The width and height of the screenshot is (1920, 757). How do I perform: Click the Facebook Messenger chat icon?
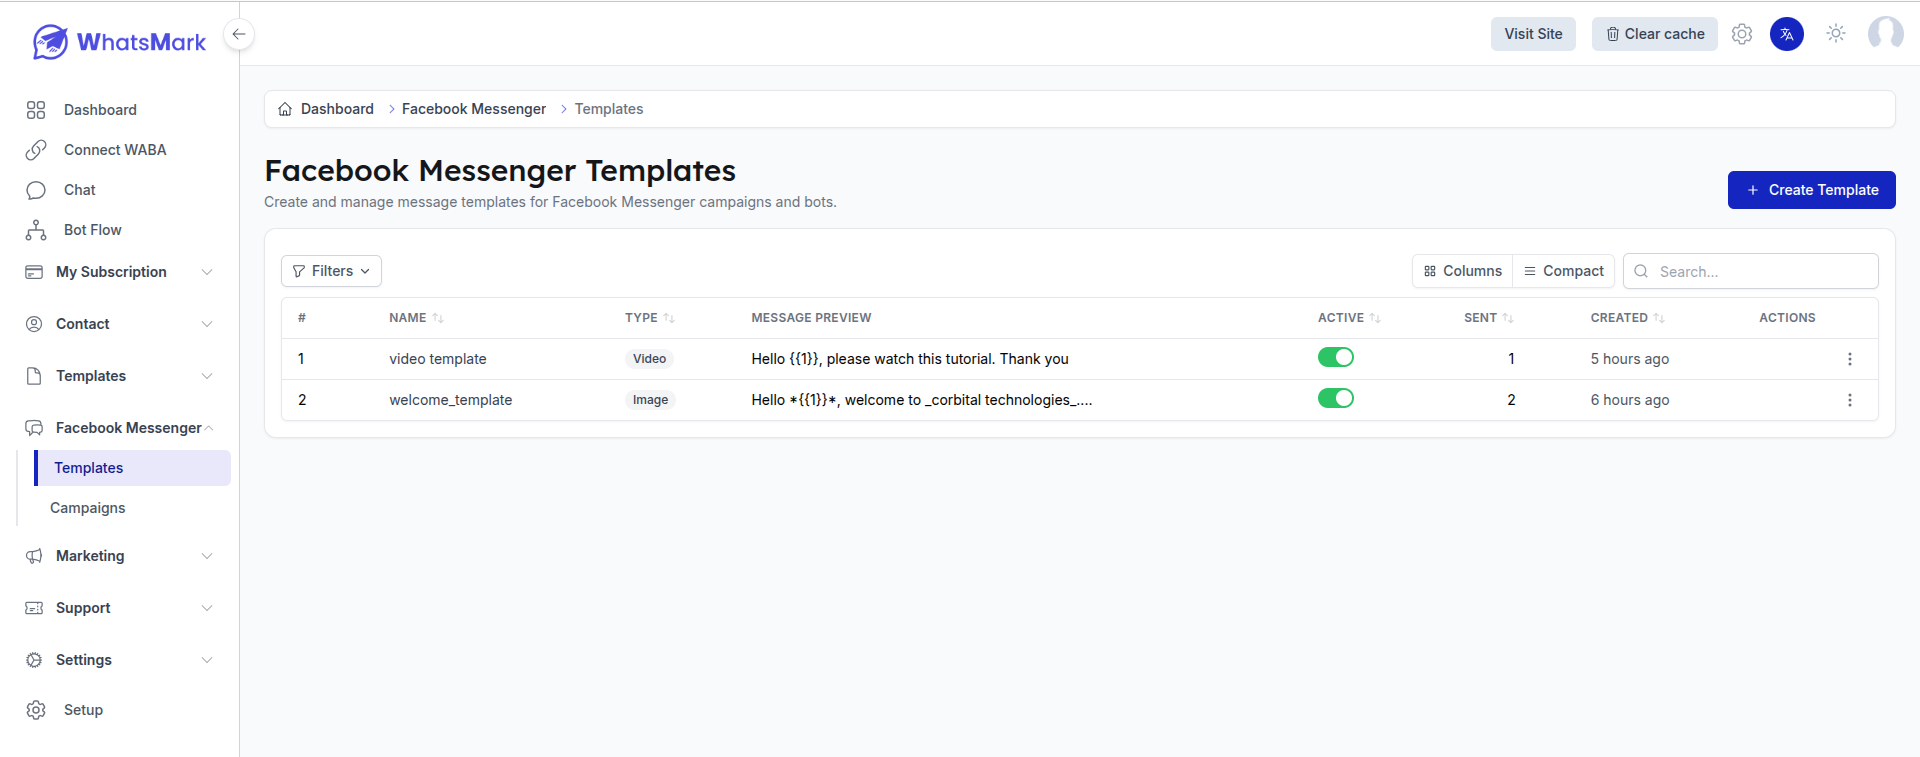click(x=34, y=428)
